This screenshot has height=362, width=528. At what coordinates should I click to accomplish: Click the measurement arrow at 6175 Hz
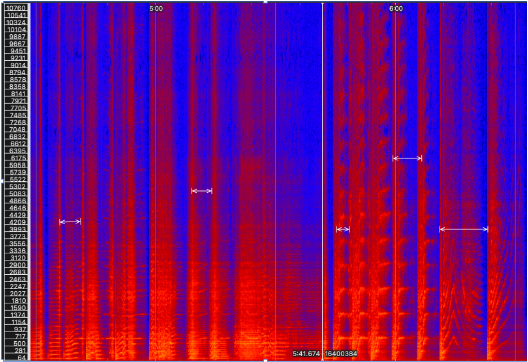(407, 158)
